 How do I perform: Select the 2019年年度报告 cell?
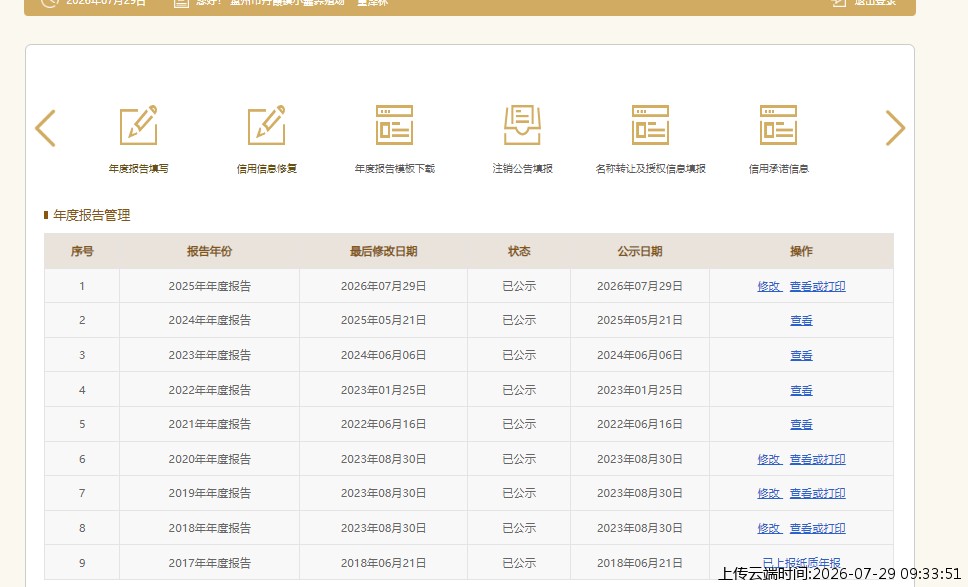pos(209,493)
